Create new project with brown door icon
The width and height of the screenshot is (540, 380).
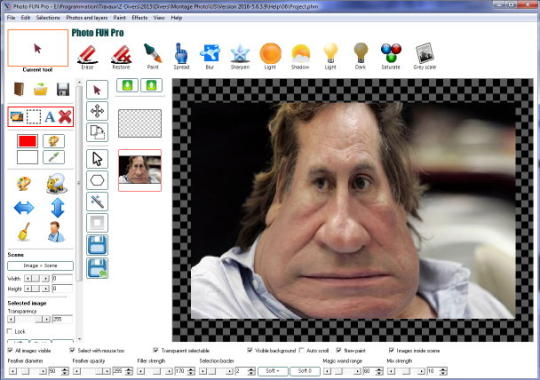[x=19, y=89]
